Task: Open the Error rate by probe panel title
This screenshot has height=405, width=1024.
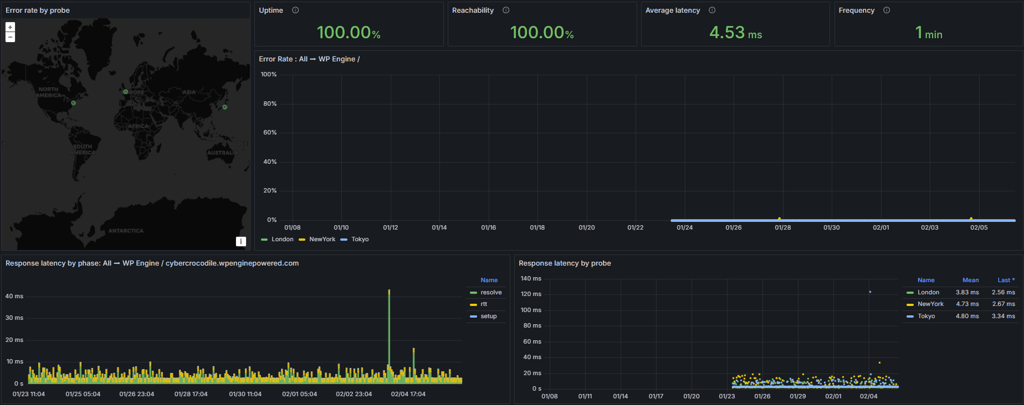Action: 38,10
